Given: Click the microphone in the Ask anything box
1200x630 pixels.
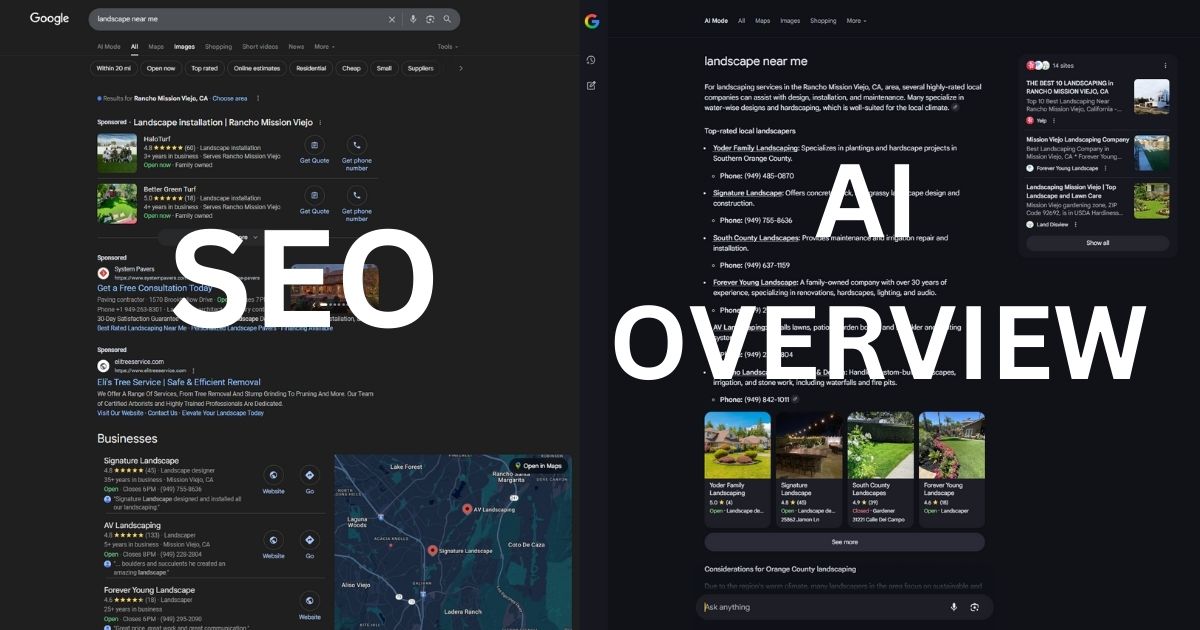Looking at the screenshot, I should [x=953, y=607].
